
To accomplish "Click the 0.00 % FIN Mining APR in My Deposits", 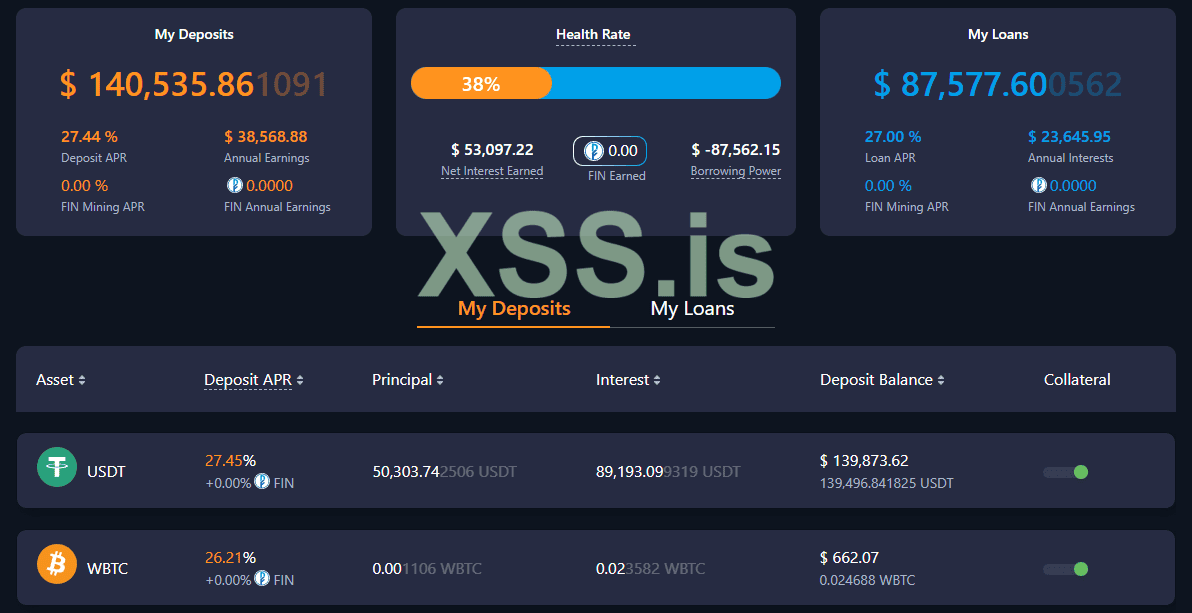I will click(84, 186).
